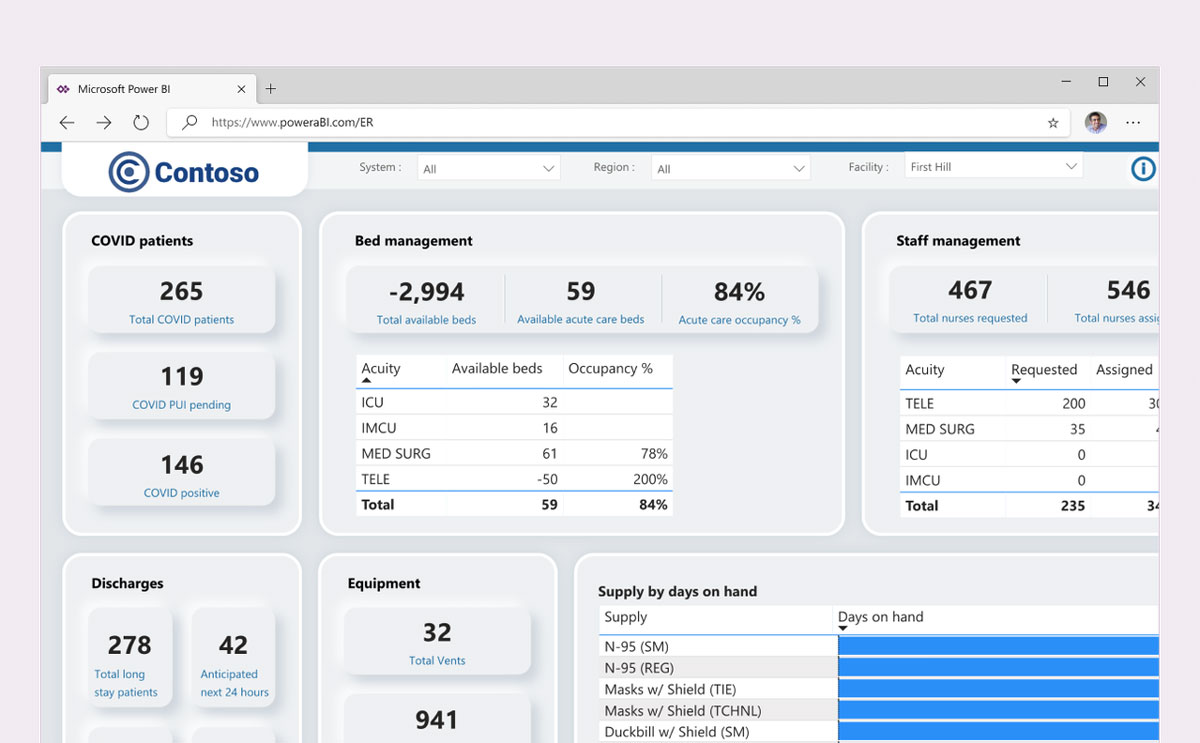Select the N-95 (REG) supply row

point(878,668)
